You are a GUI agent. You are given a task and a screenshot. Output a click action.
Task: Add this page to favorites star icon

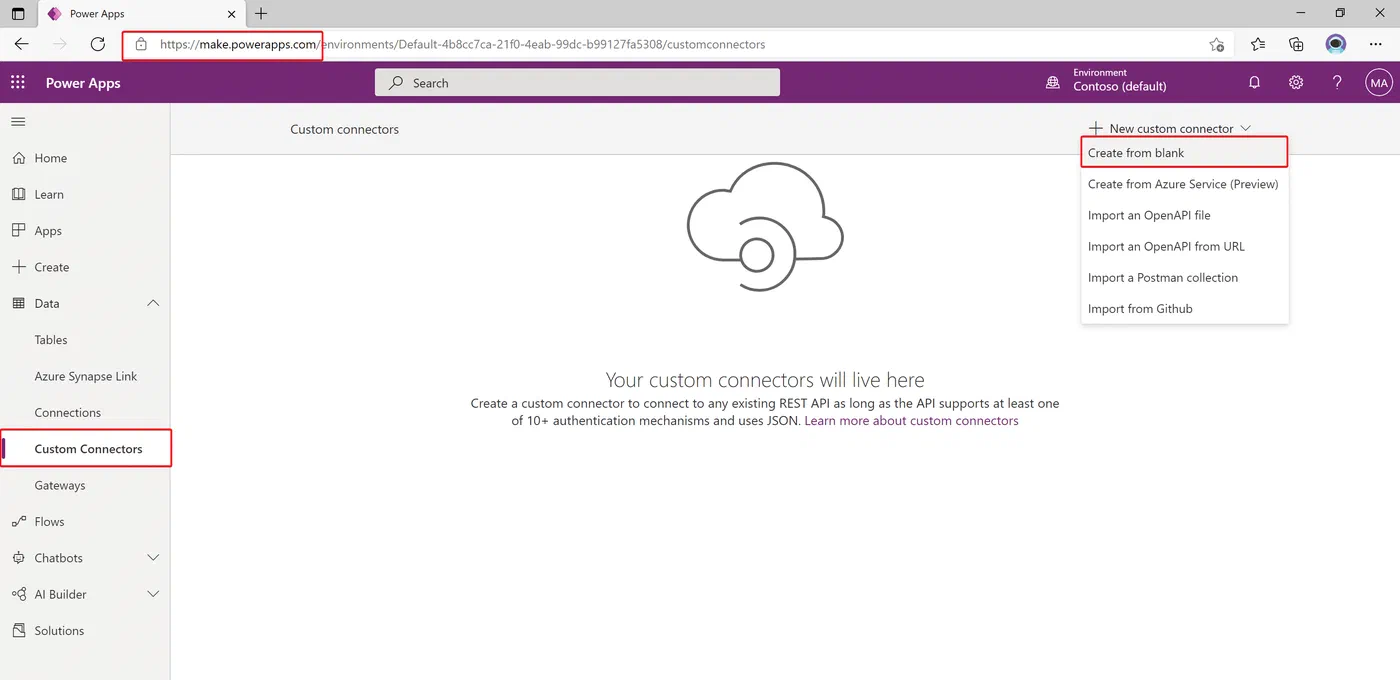[x=1216, y=44]
